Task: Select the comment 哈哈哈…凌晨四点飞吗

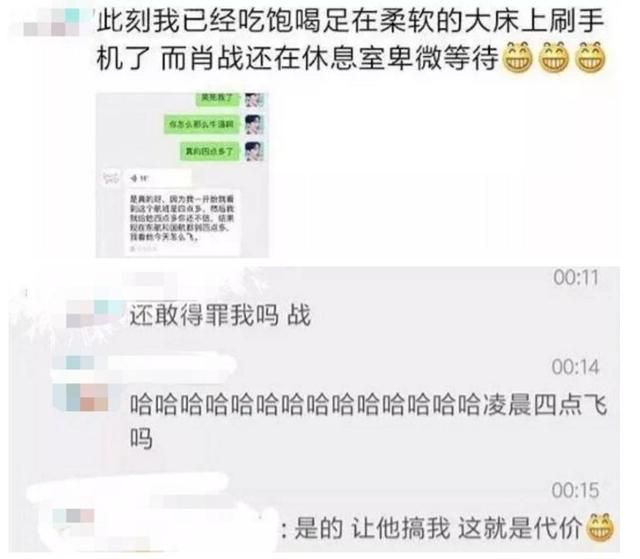Action: point(369,421)
